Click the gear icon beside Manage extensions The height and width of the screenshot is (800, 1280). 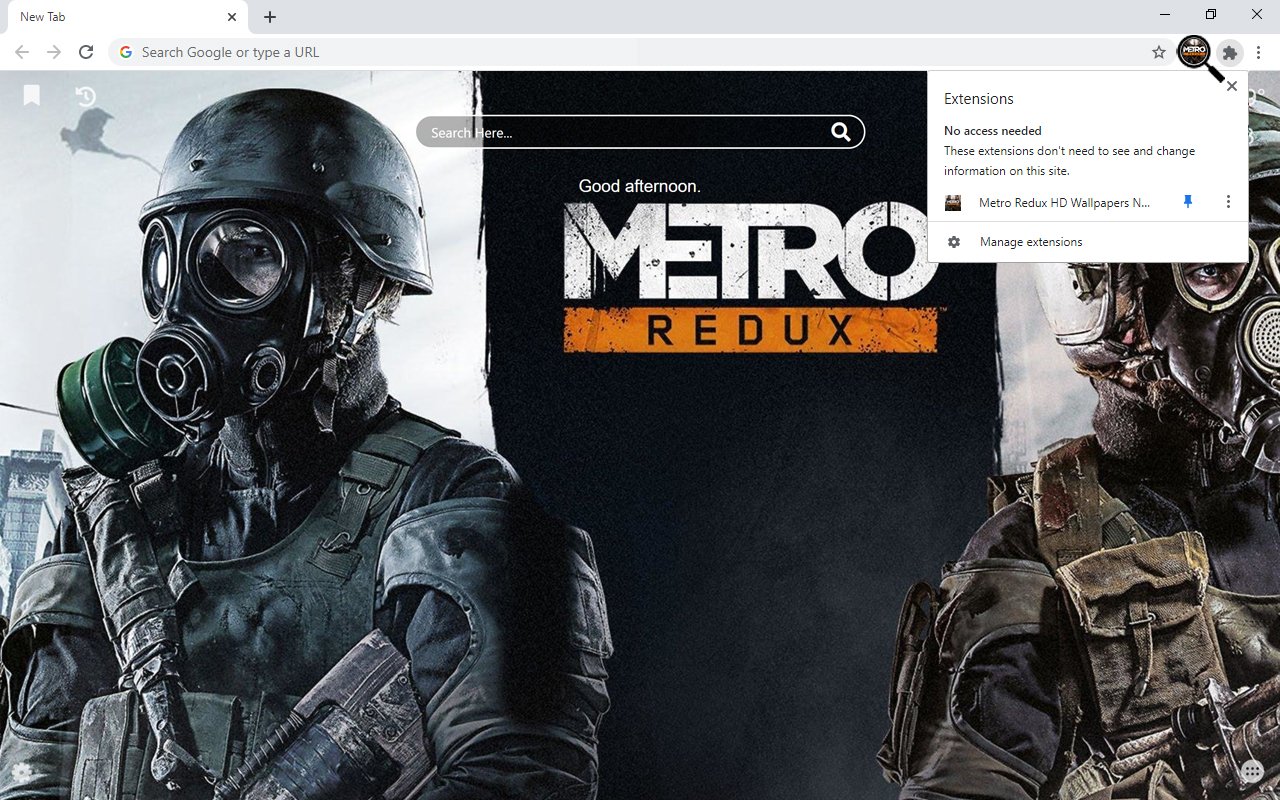click(x=954, y=242)
